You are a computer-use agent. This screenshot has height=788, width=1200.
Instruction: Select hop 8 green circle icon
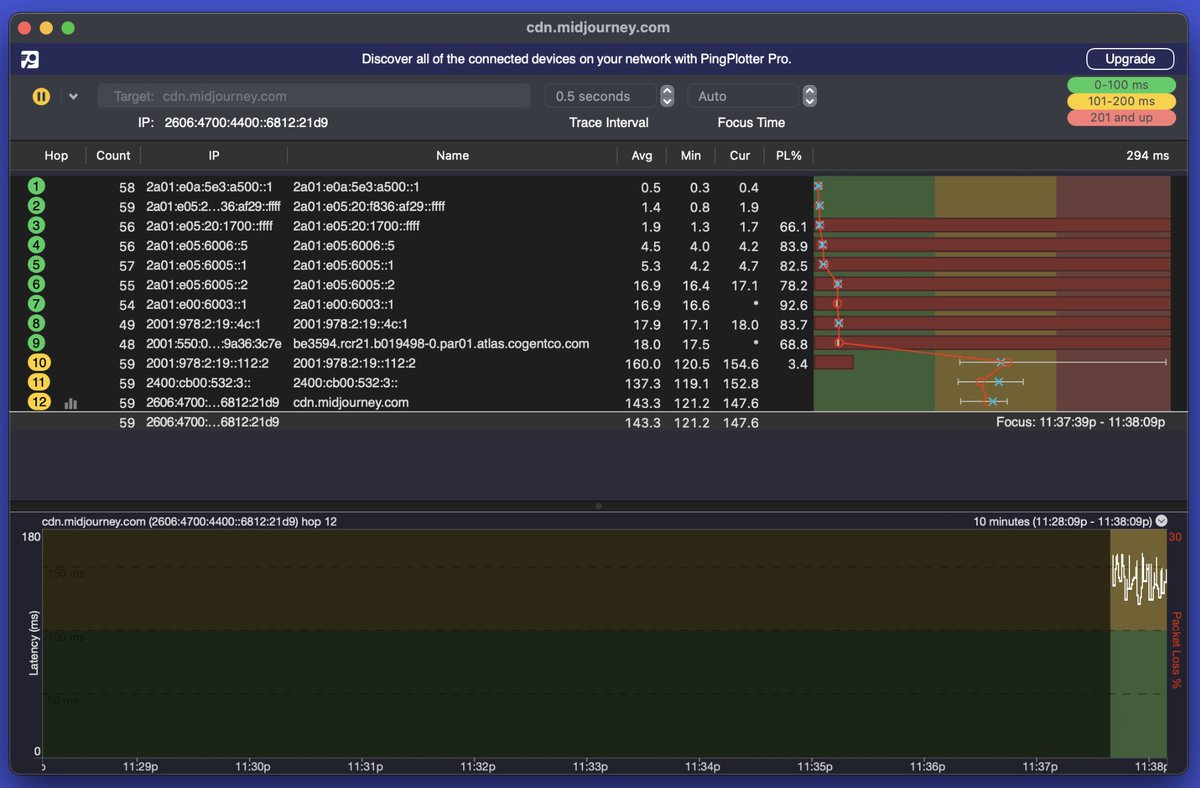[x=37, y=323]
